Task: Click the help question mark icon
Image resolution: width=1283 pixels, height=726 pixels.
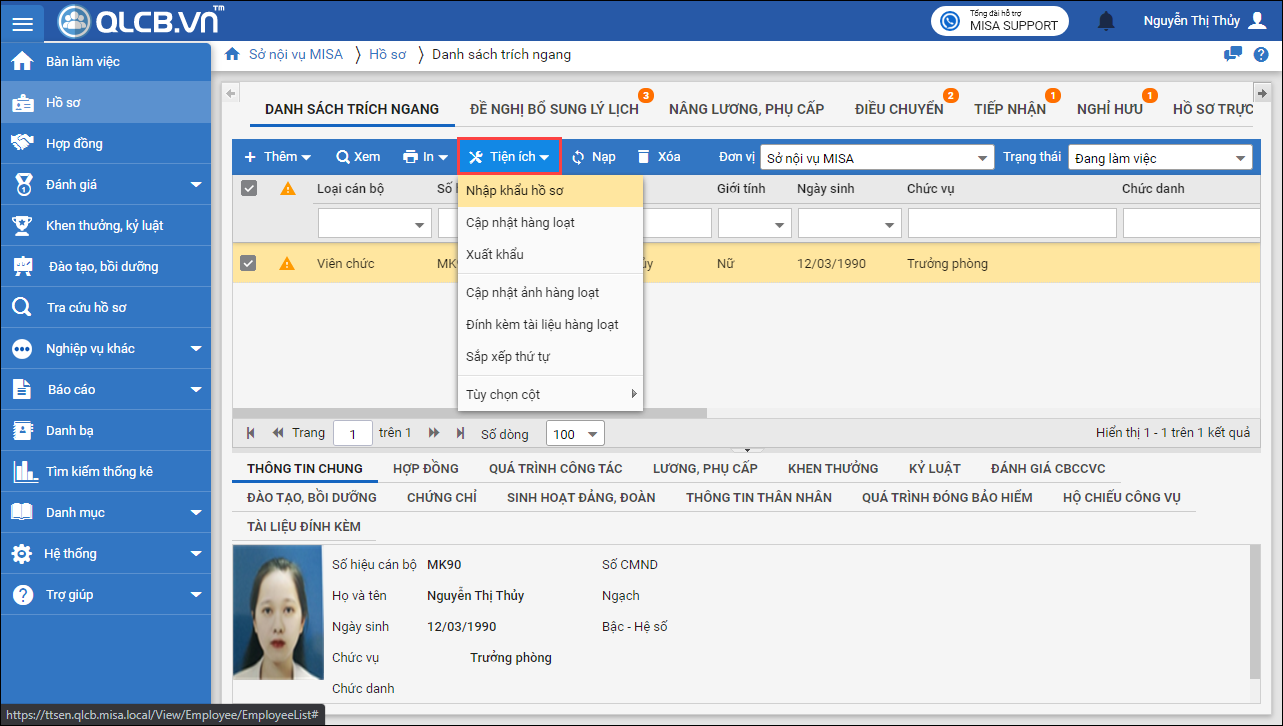Action: point(1261,55)
